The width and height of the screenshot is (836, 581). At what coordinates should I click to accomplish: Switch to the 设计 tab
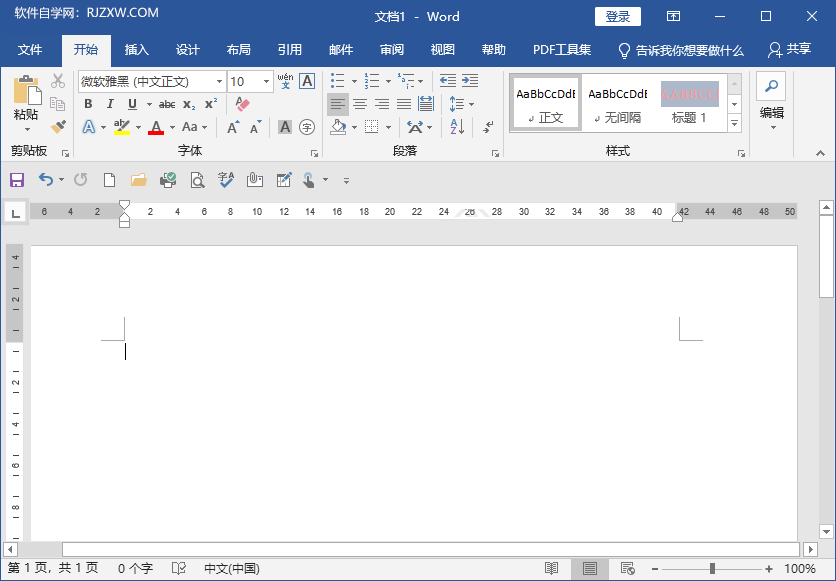click(188, 50)
